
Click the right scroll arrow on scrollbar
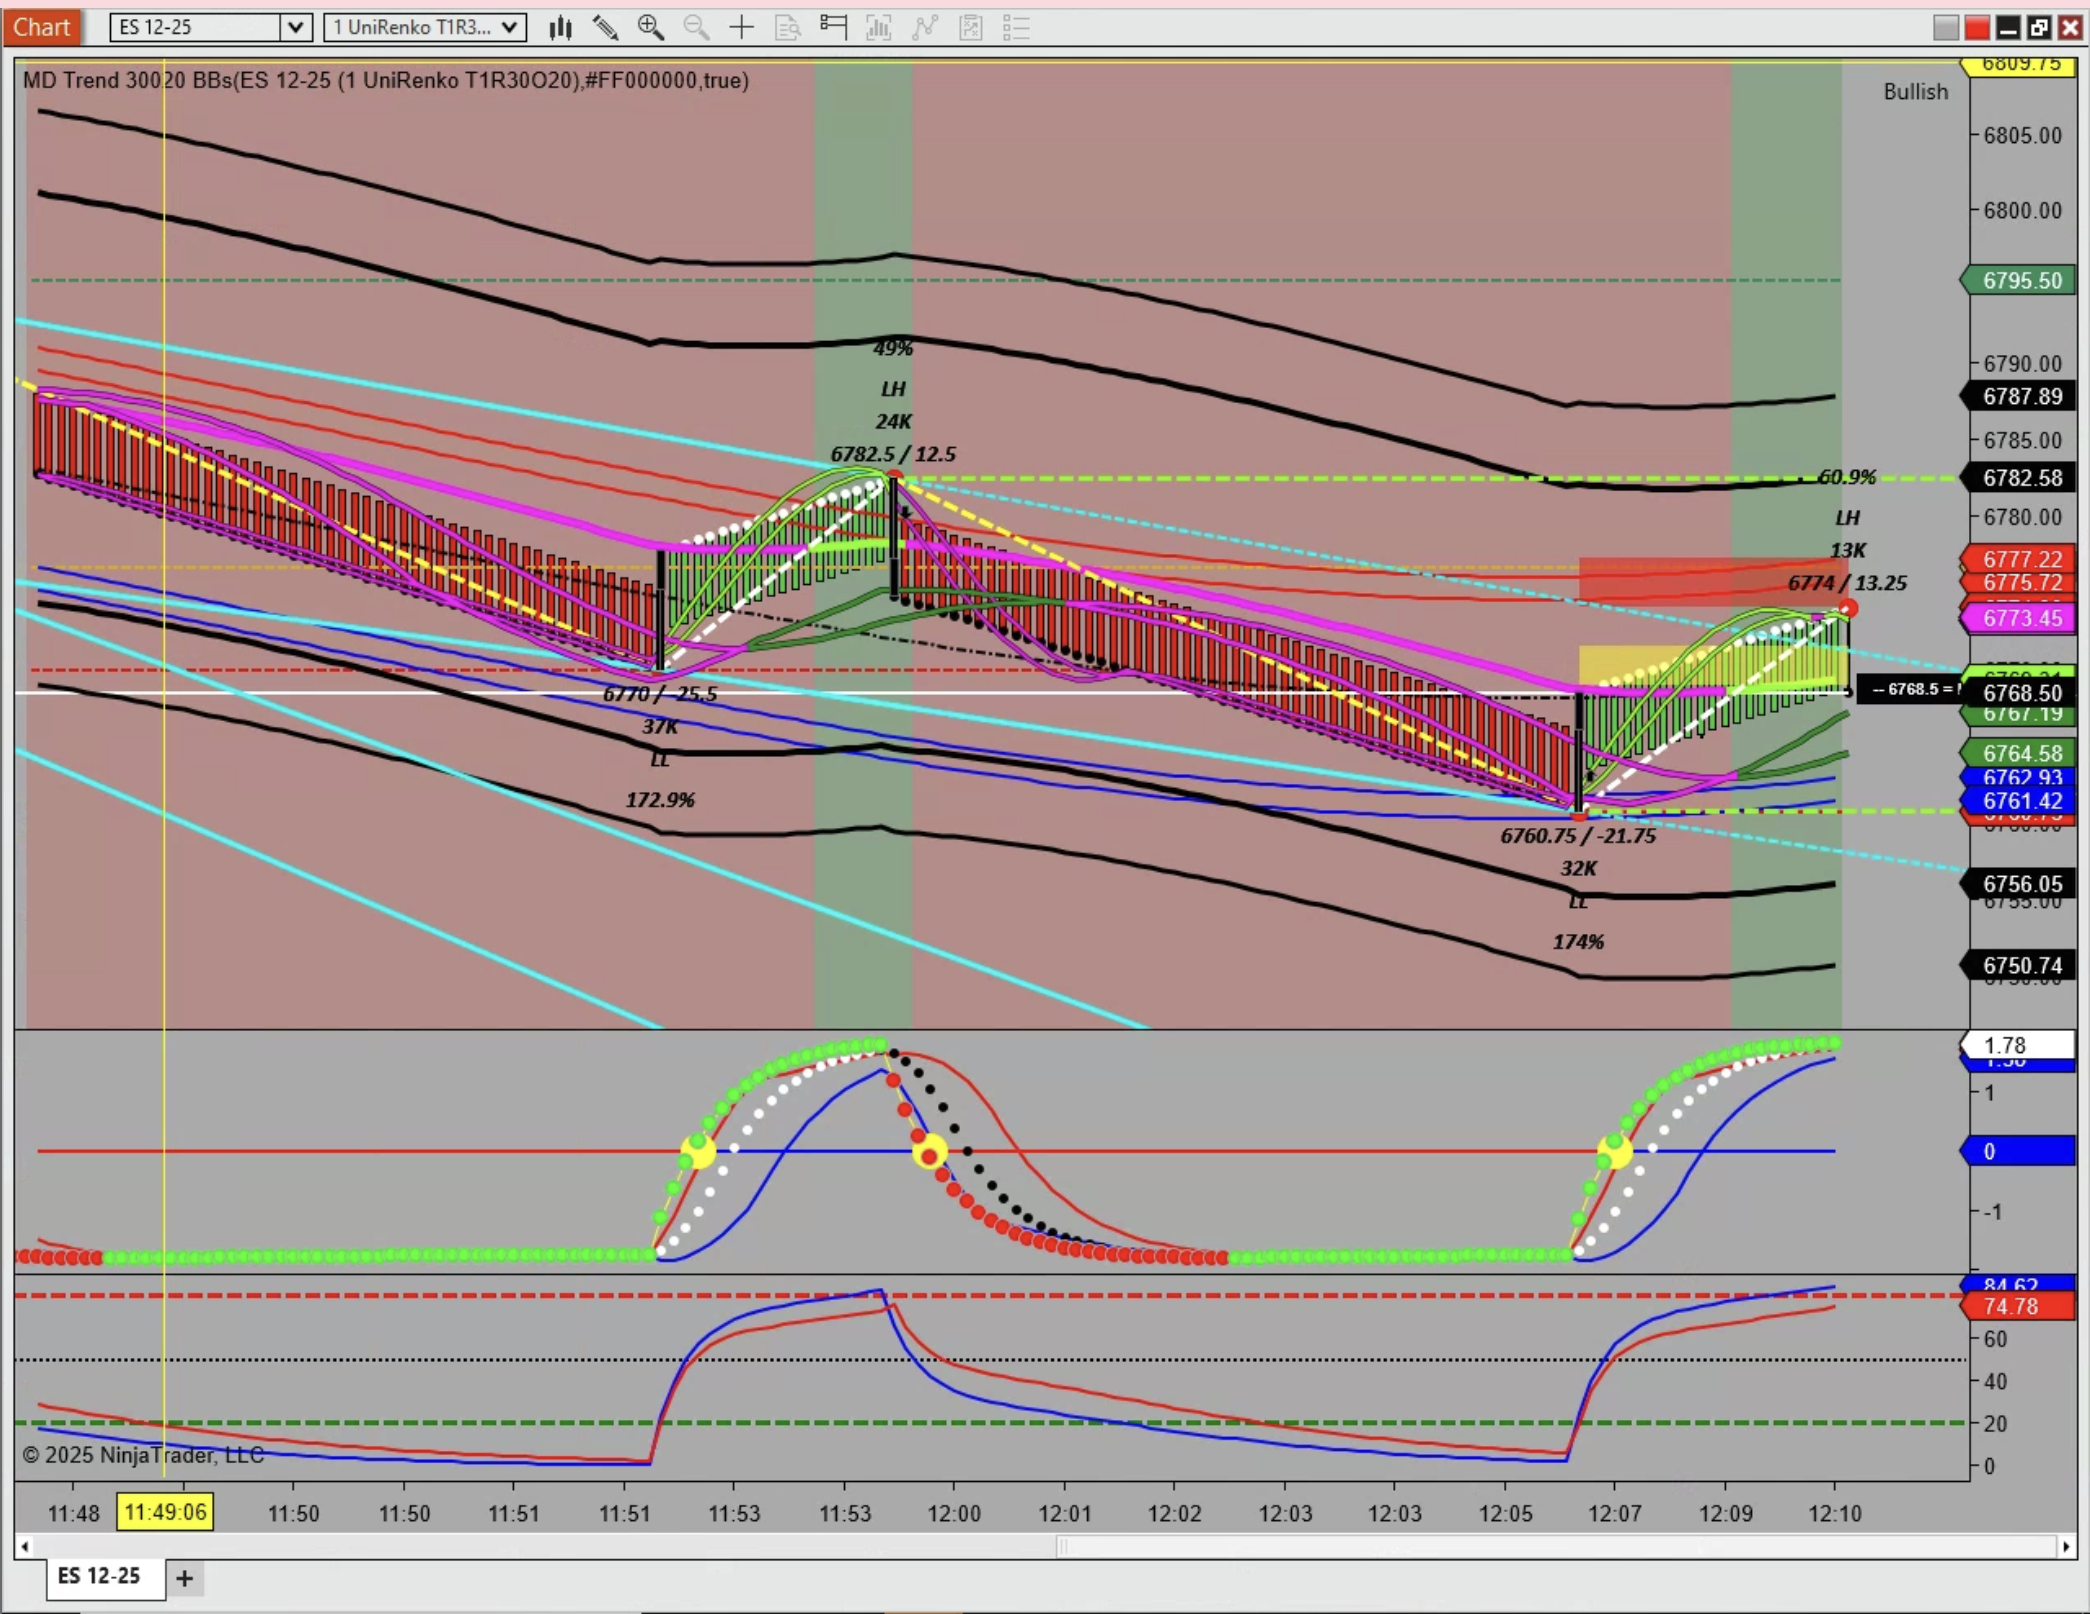[2066, 1547]
